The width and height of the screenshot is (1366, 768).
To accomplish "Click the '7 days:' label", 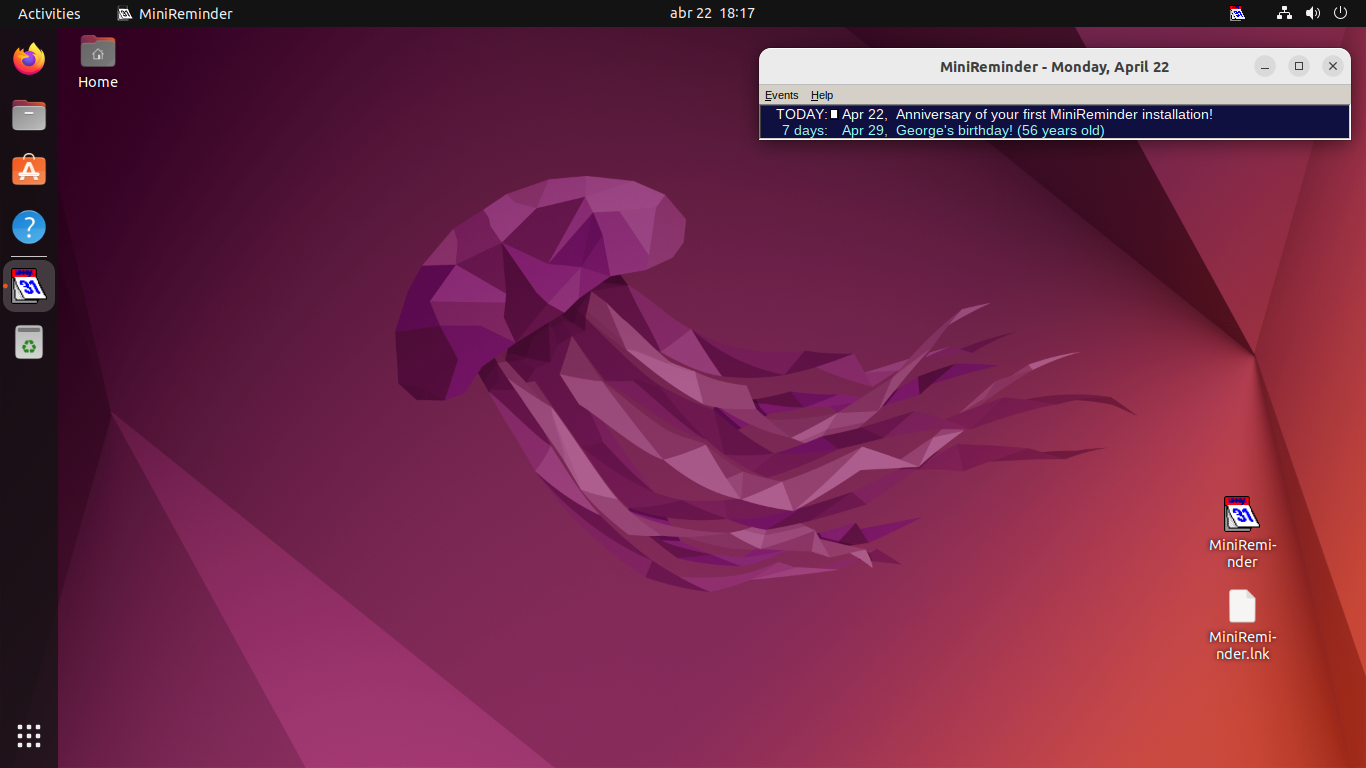I will pos(805,130).
